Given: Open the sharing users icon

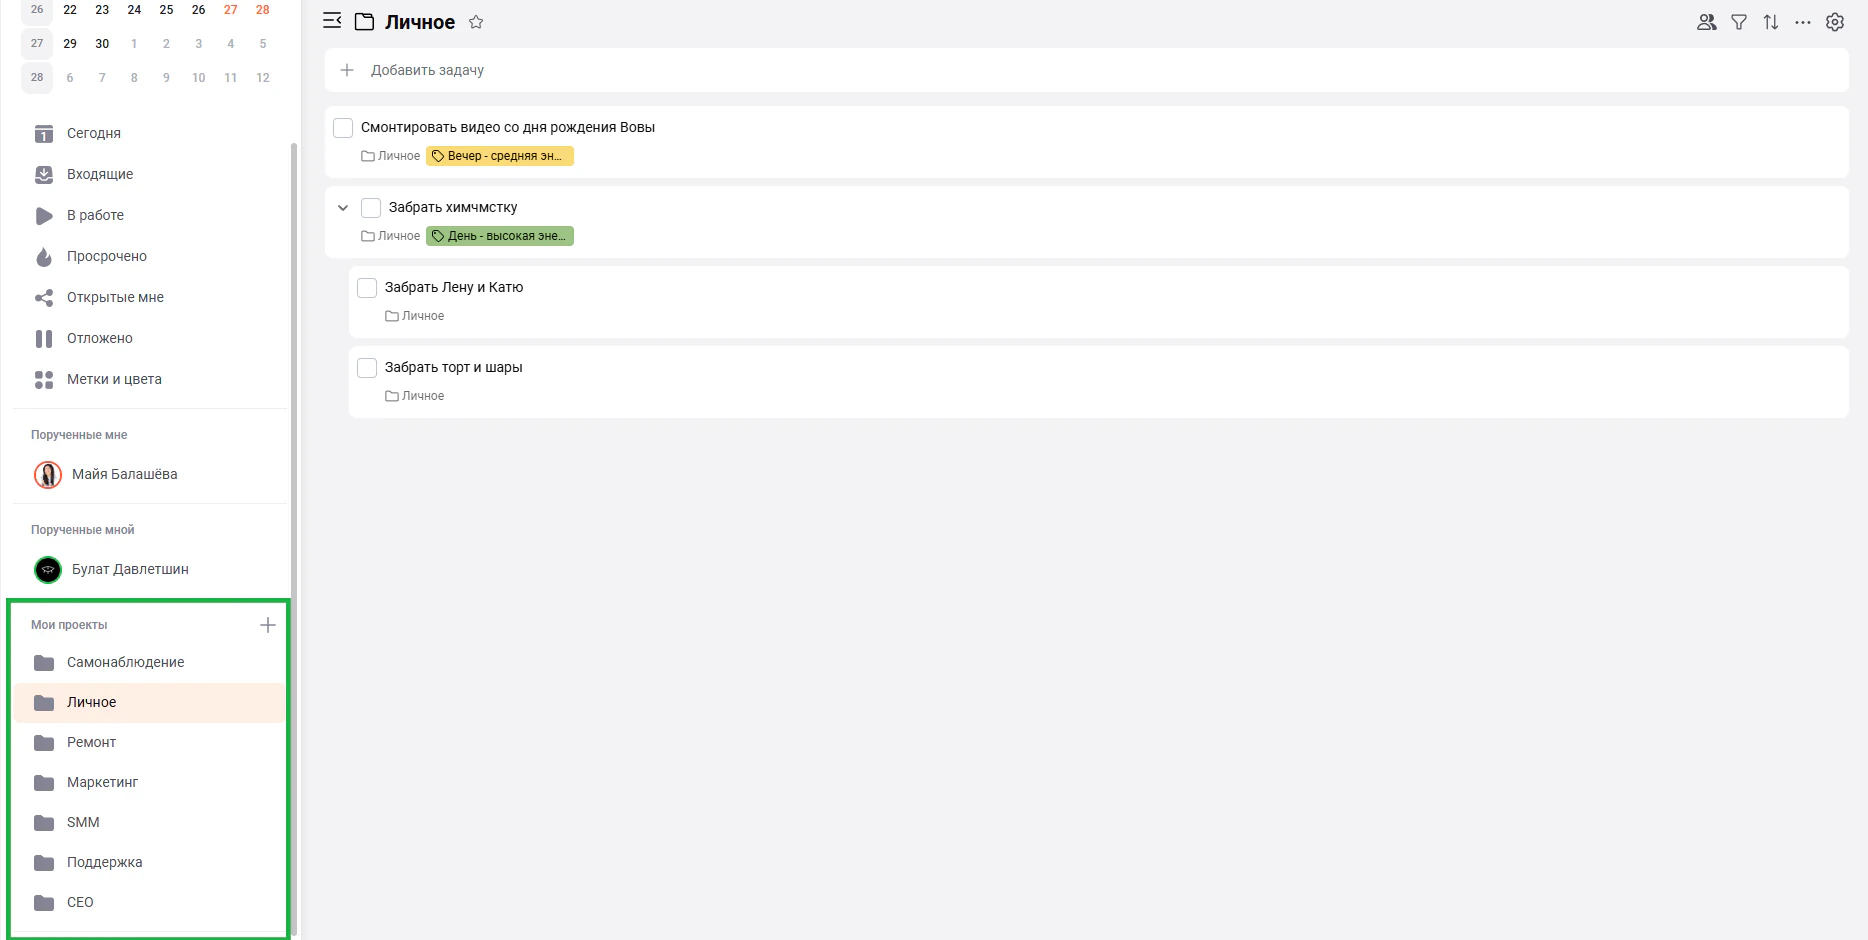Looking at the screenshot, I should (1707, 22).
